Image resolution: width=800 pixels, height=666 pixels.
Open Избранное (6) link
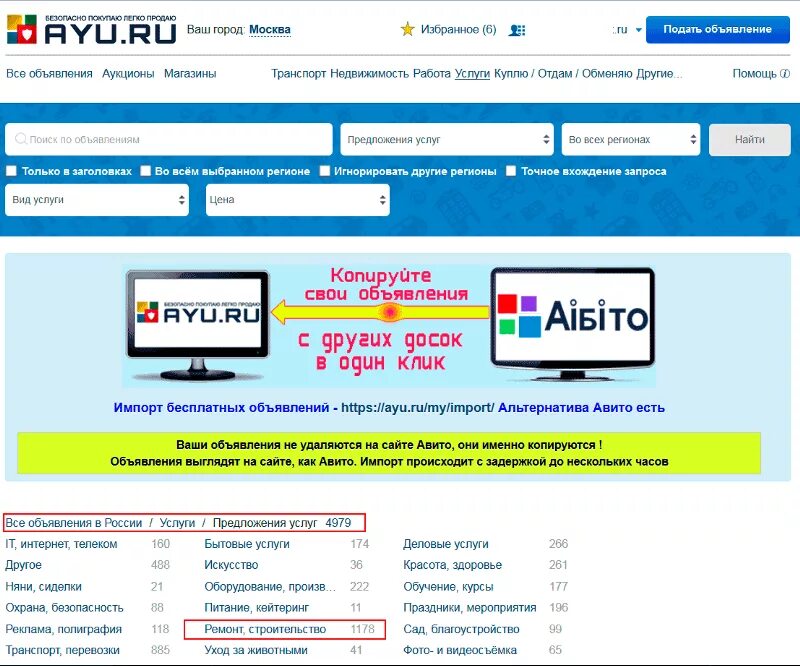pos(458,30)
